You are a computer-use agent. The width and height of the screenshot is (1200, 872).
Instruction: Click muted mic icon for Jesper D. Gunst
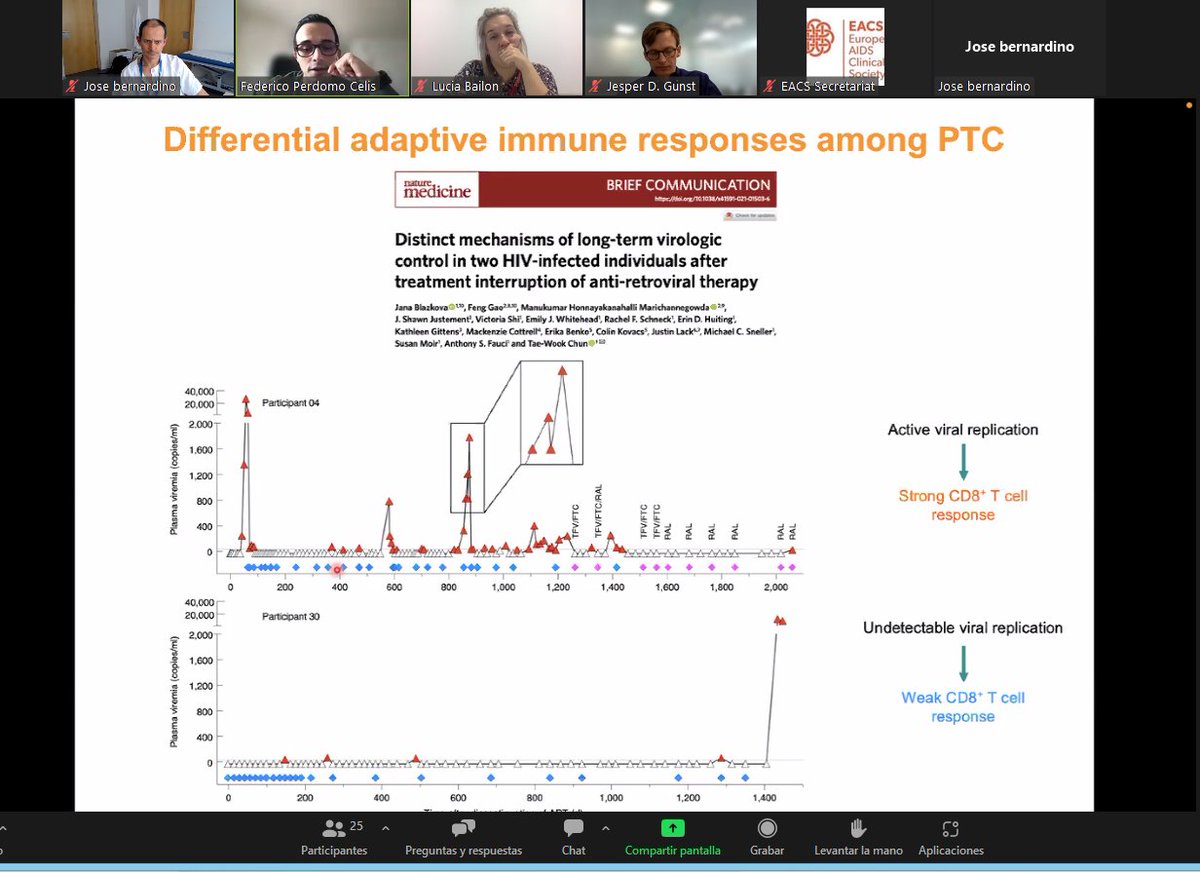coord(594,87)
